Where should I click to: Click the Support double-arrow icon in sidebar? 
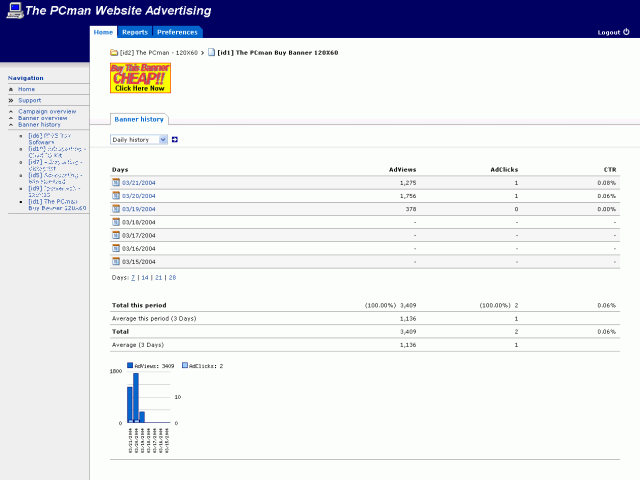point(11,100)
